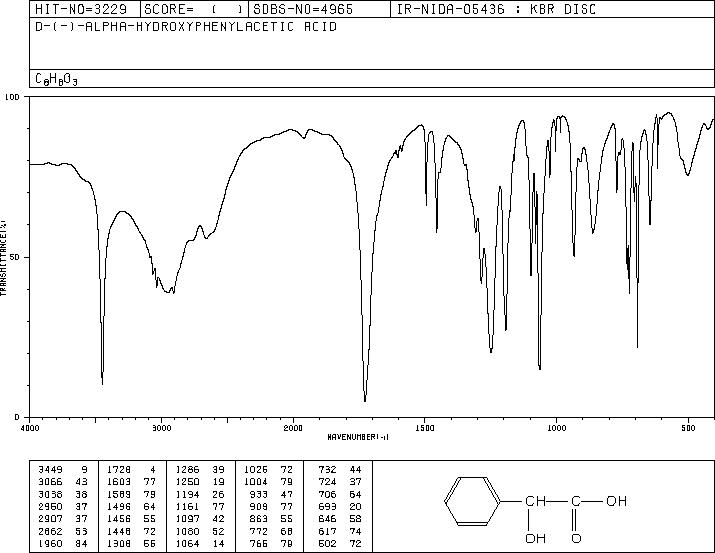The width and height of the screenshot is (715, 553).
Task: Select the 1728 peak entry in table
Action: point(132,470)
